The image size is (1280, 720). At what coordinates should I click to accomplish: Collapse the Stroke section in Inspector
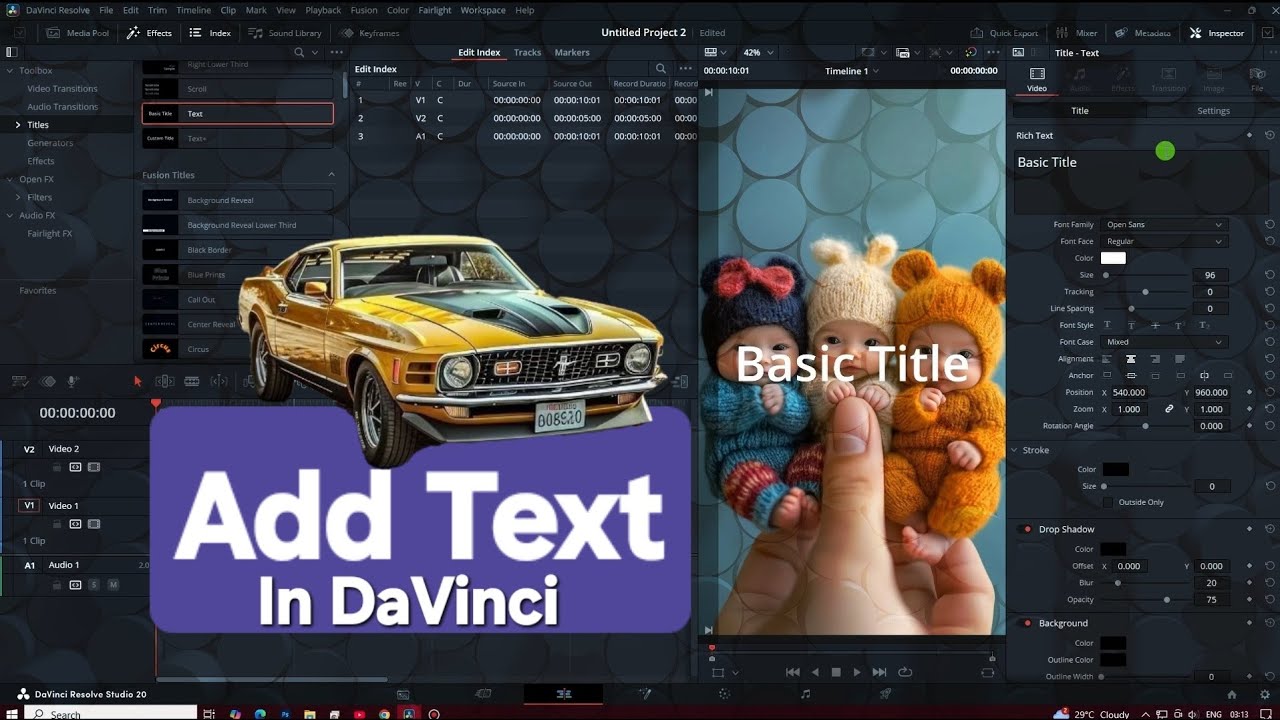click(1014, 450)
